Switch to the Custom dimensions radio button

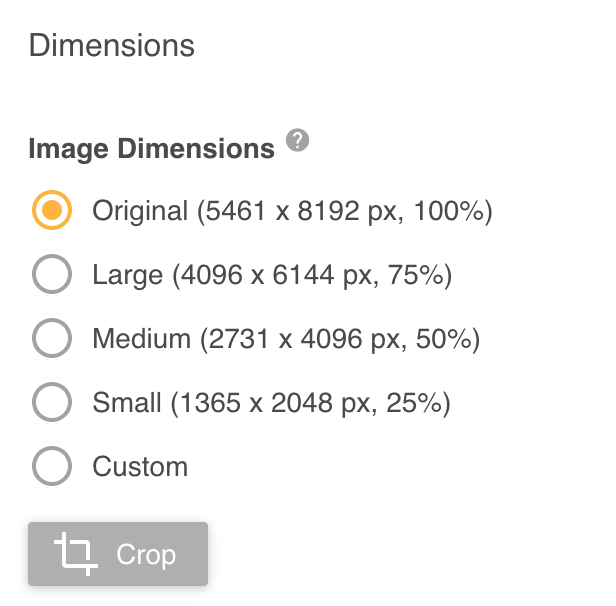click(x=52, y=467)
